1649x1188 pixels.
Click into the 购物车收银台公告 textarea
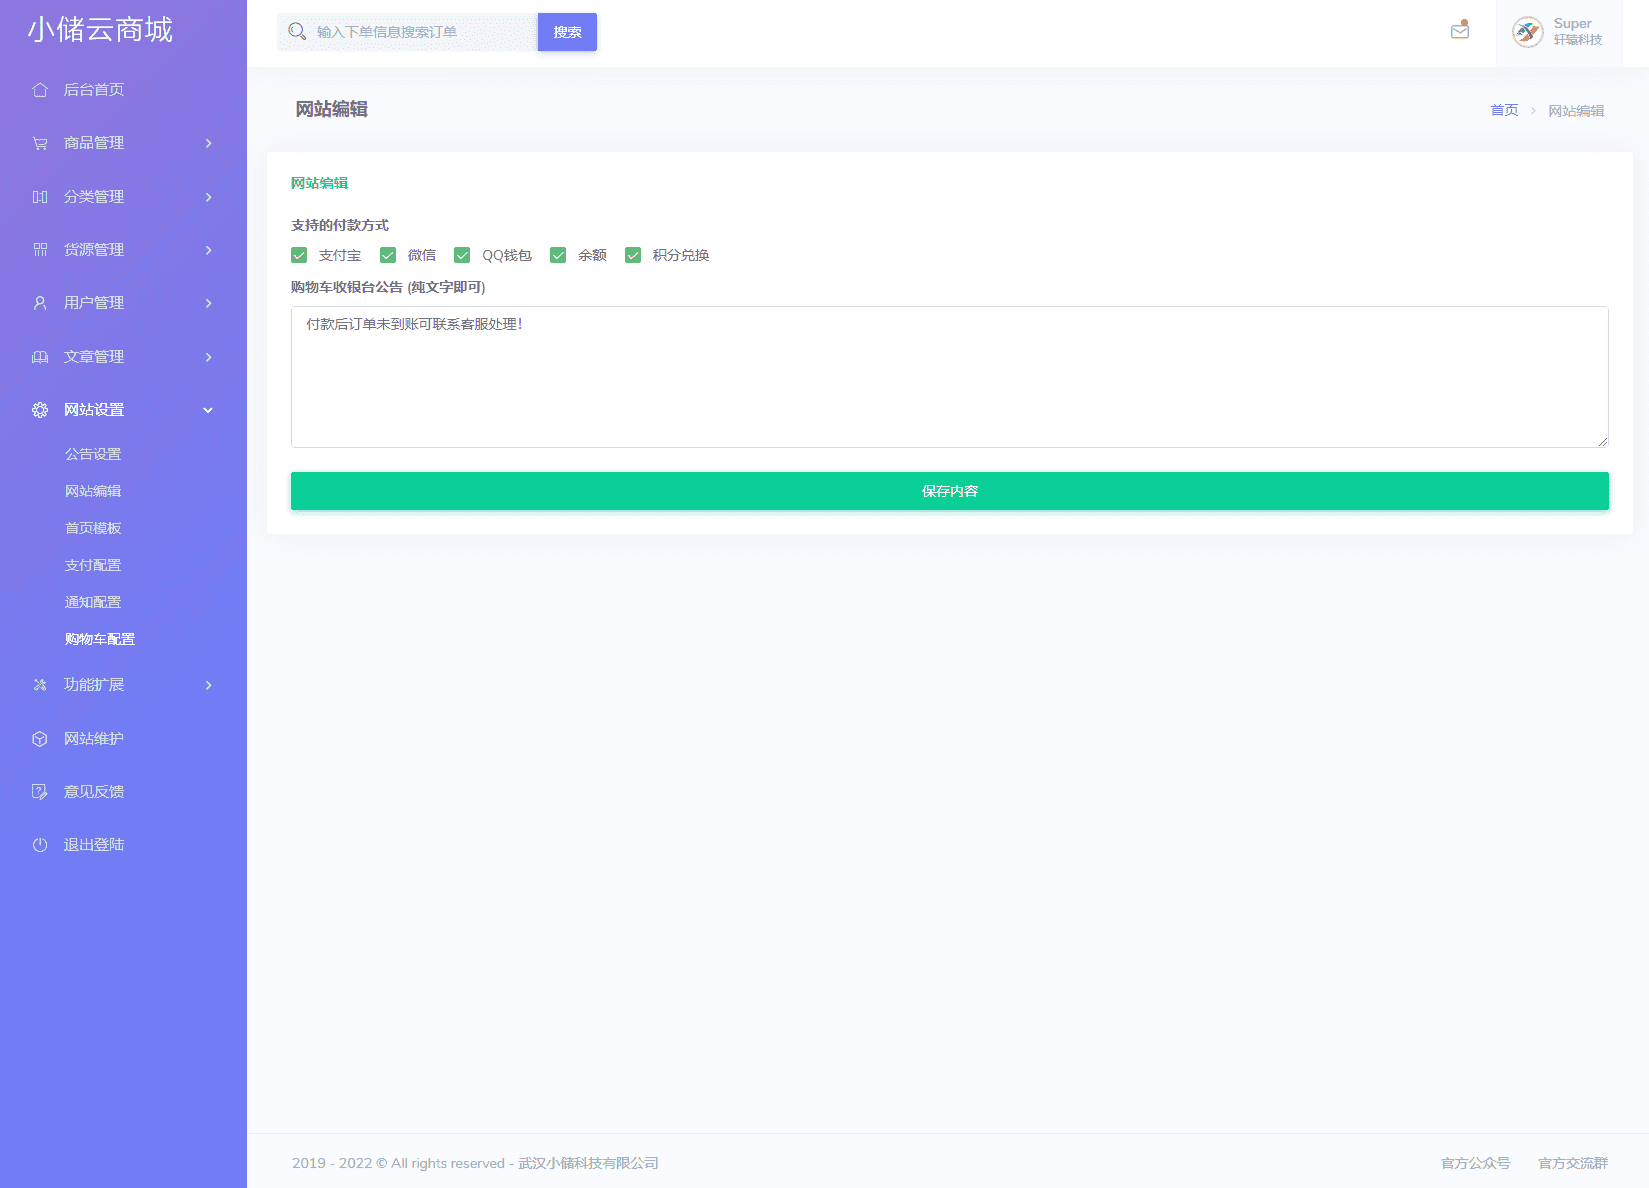click(x=950, y=377)
